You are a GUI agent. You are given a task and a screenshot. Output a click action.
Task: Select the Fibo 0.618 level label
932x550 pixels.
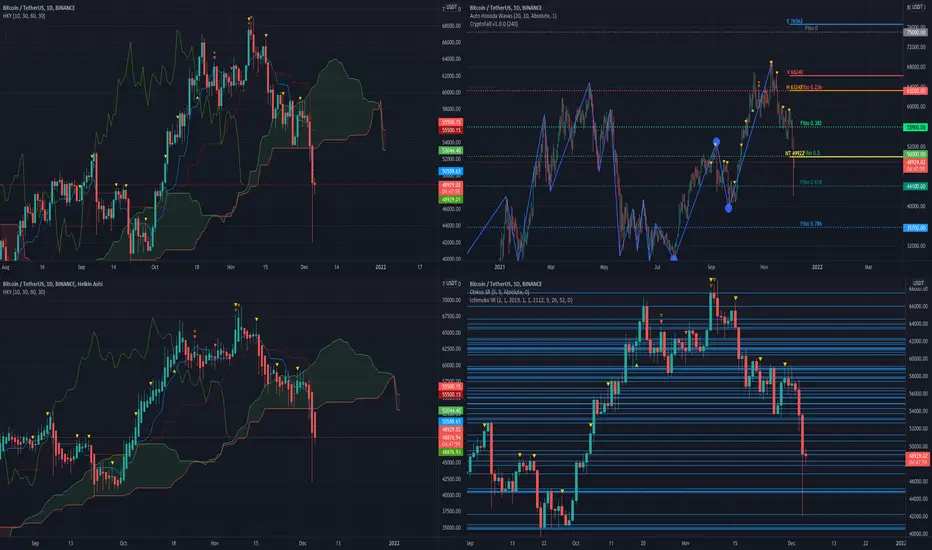coord(811,183)
